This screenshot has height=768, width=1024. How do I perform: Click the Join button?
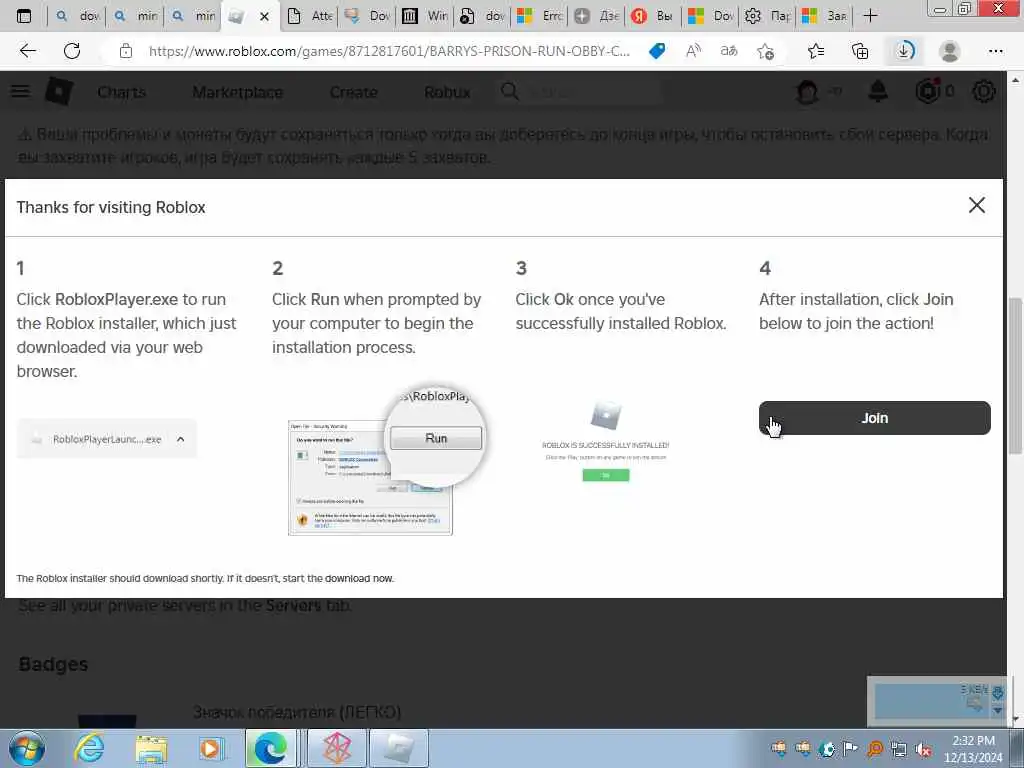click(x=874, y=418)
